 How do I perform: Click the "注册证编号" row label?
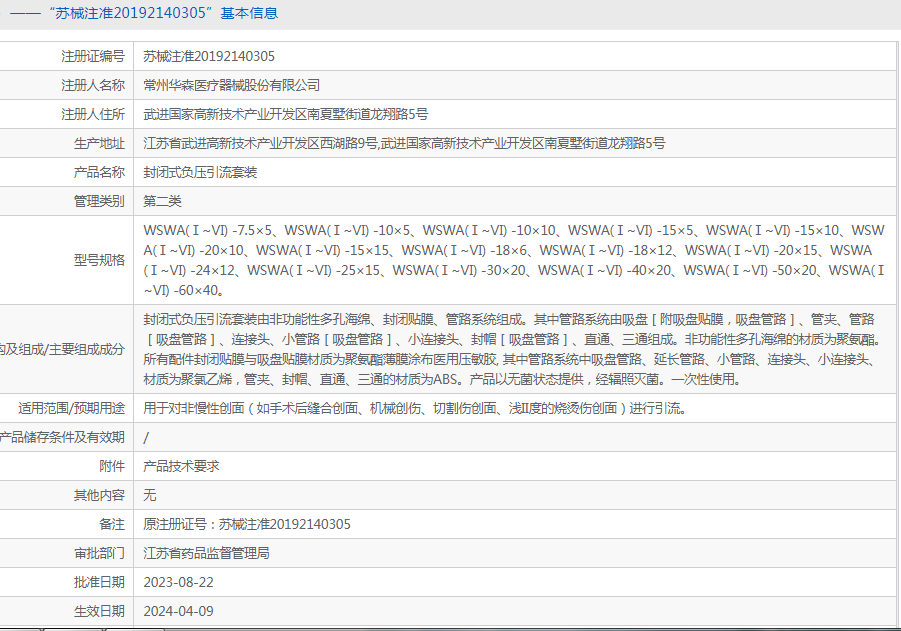93,56
